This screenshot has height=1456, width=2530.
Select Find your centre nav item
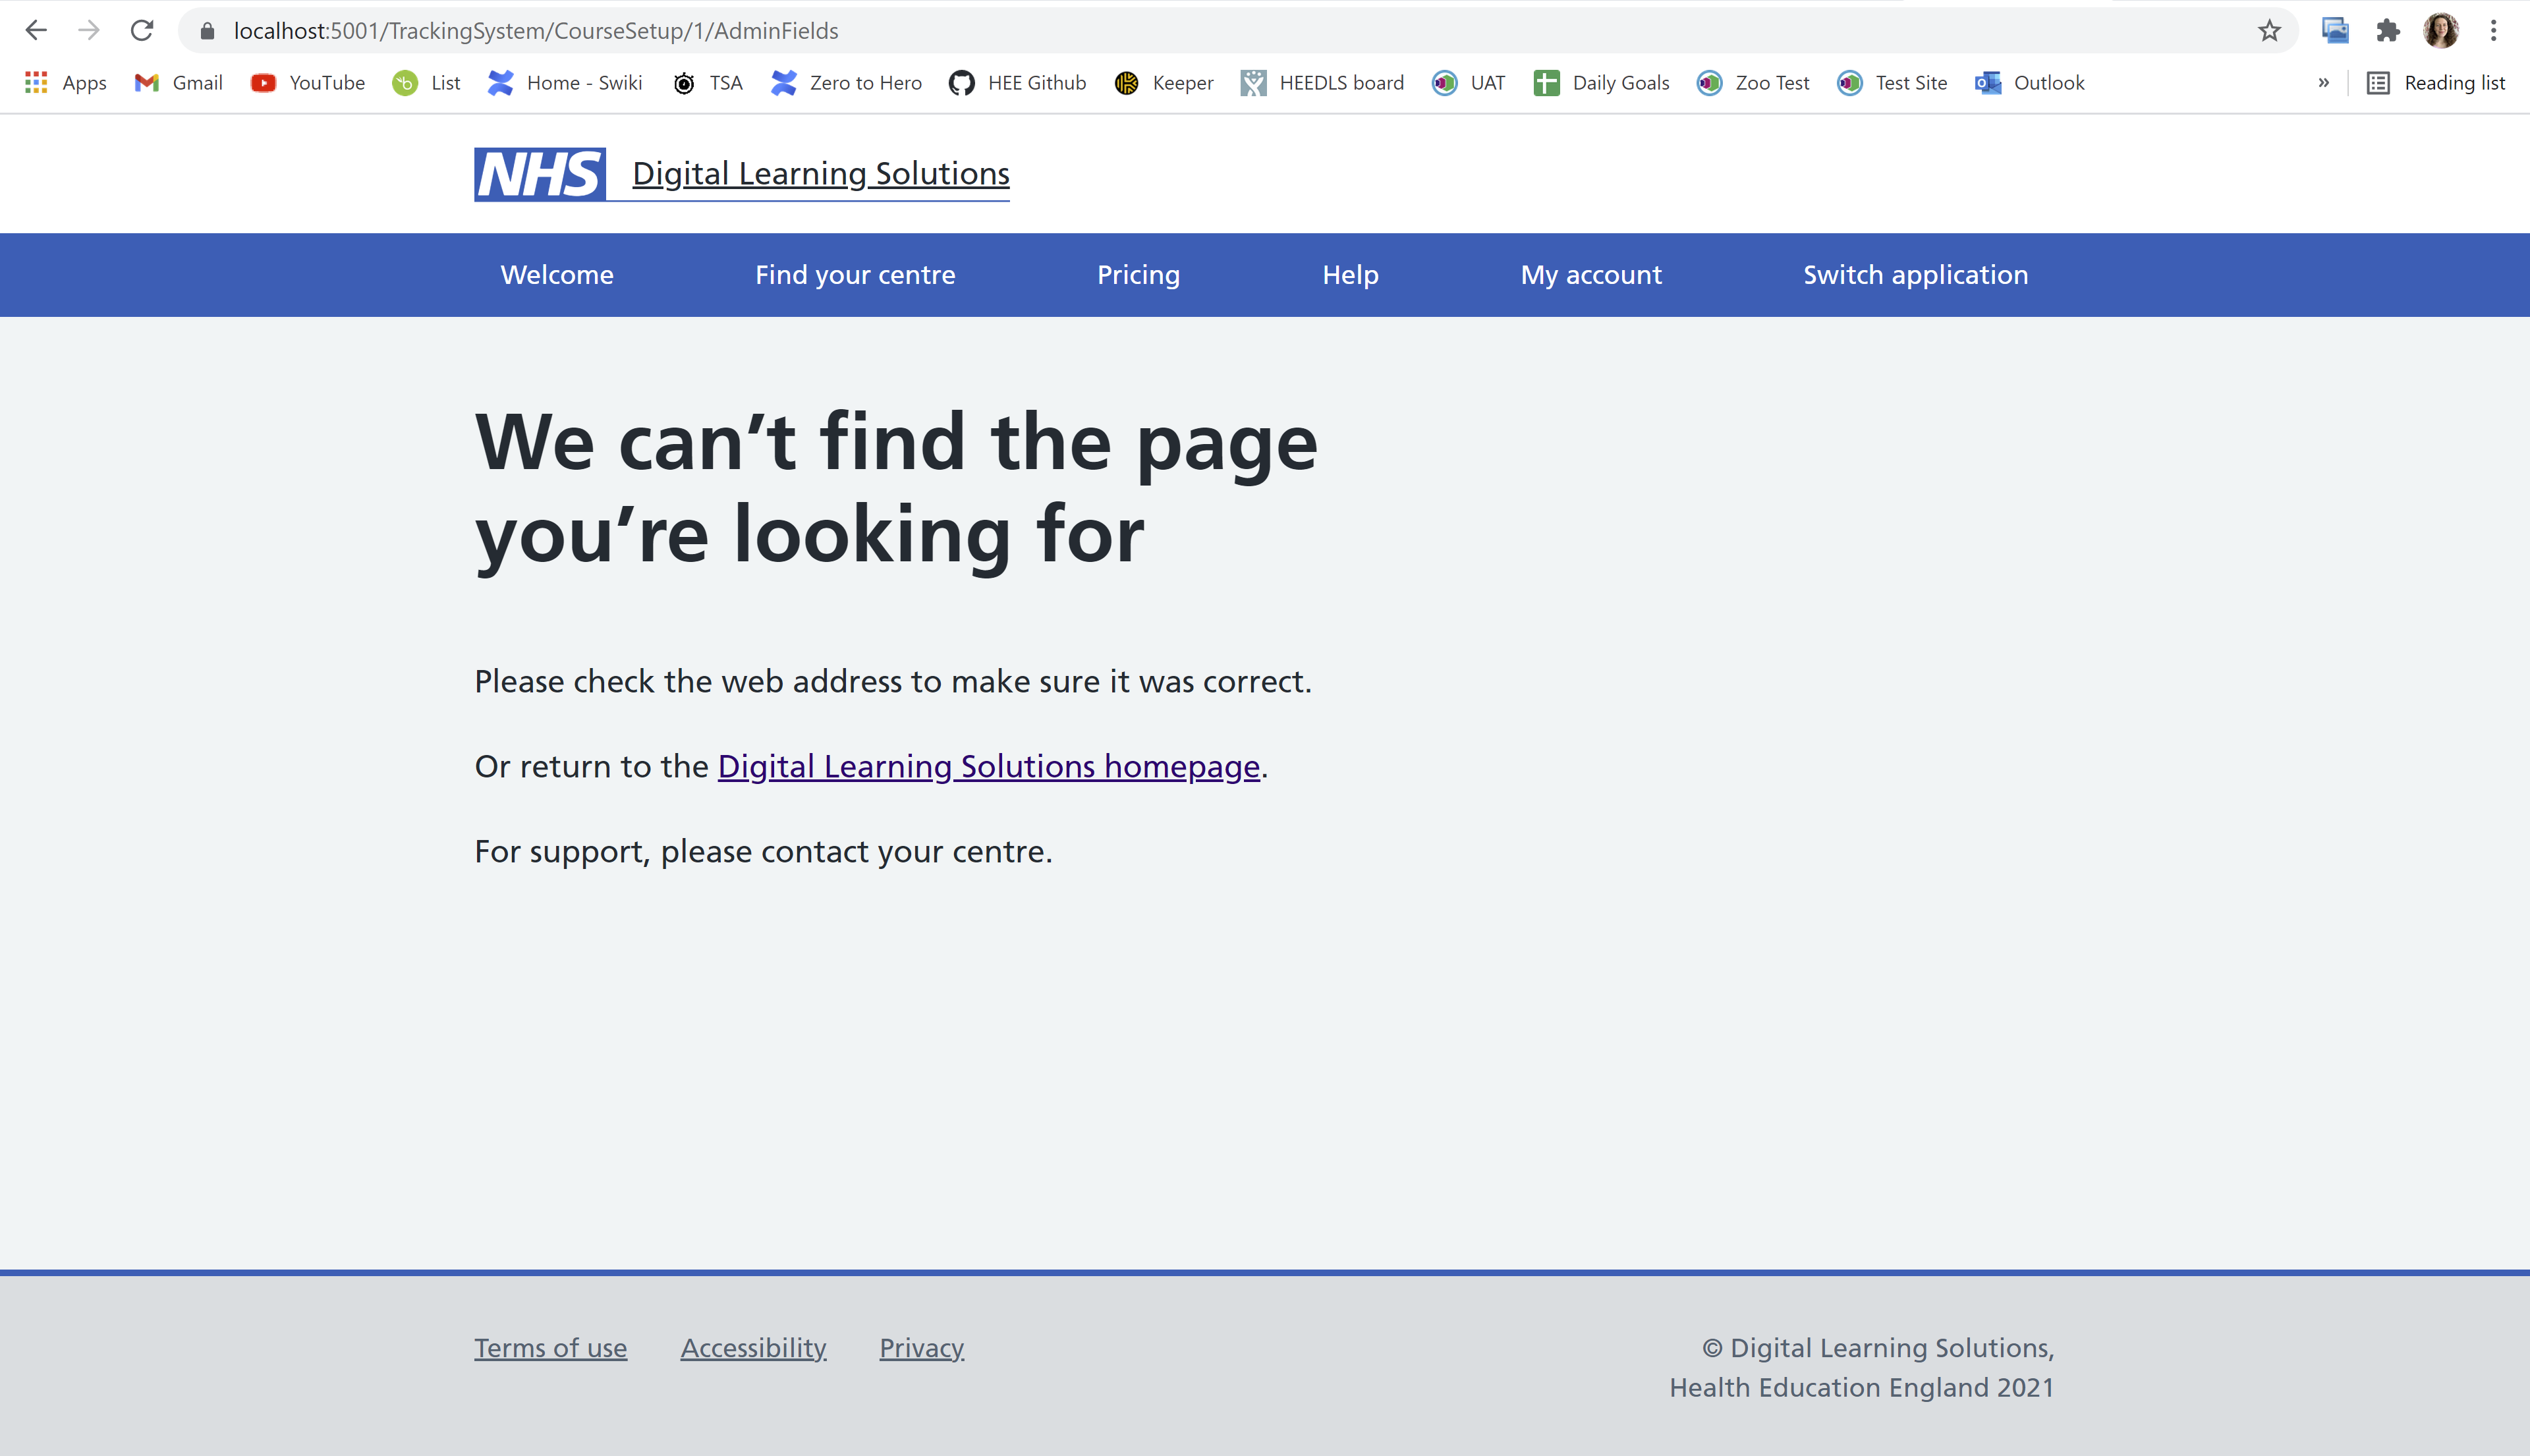click(855, 275)
